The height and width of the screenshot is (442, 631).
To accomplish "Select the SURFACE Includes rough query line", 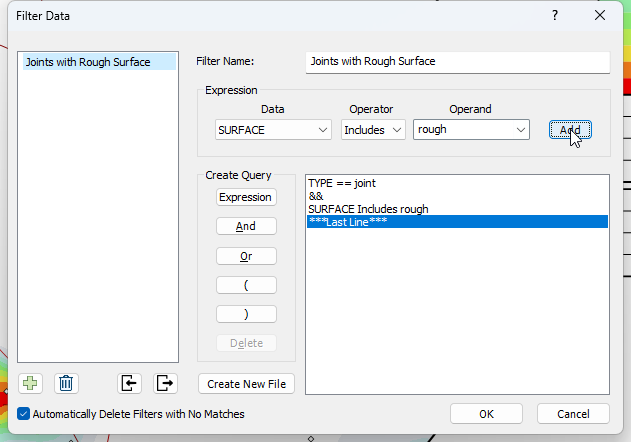I will pos(457,209).
